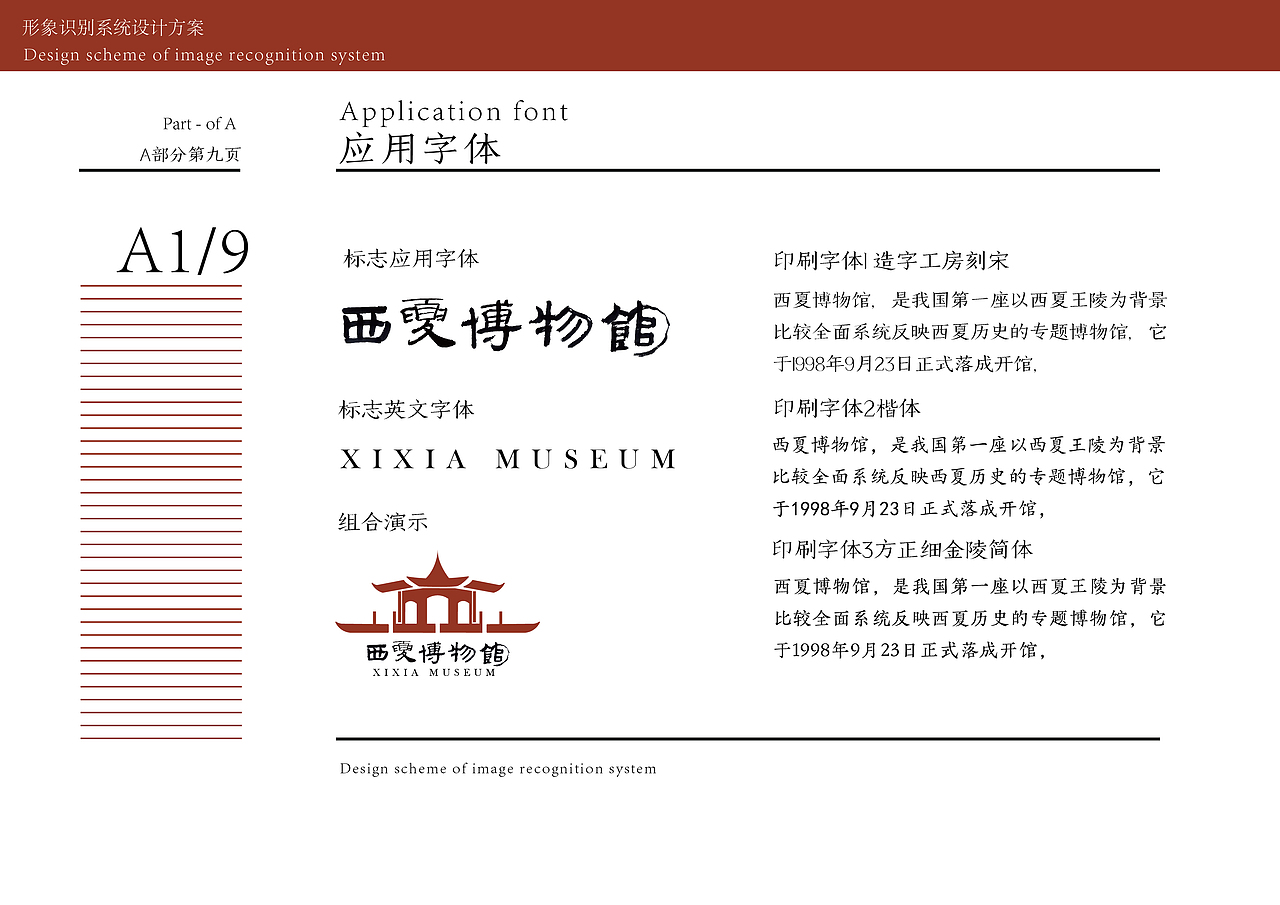Click the red pavilion logo emblem

coord(437,594)
